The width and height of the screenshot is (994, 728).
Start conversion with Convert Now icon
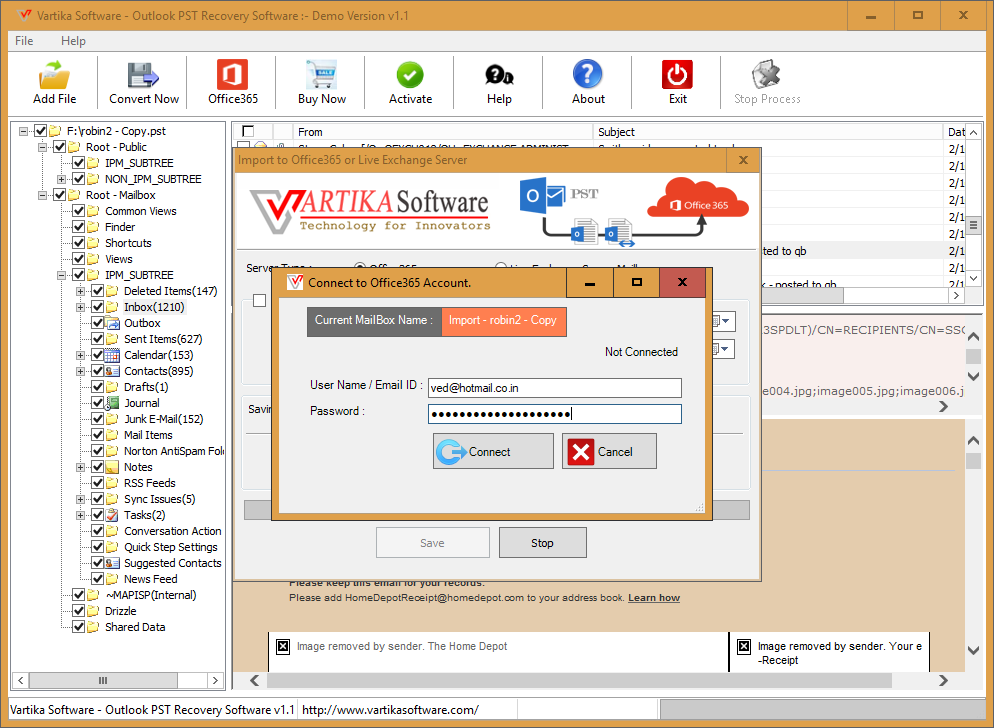coord(143,75)
